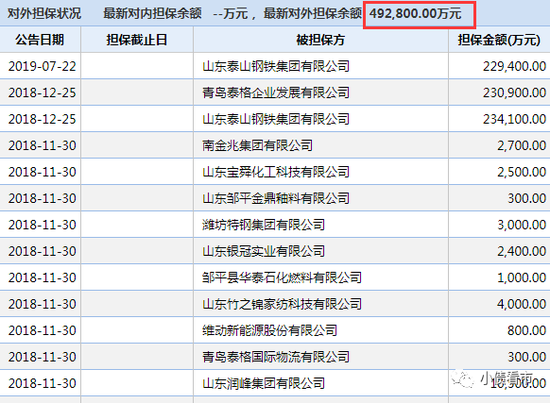The image size is (550, 403).
Task: Select 维动新能源股份有限公司 company name
Action: 270,330
